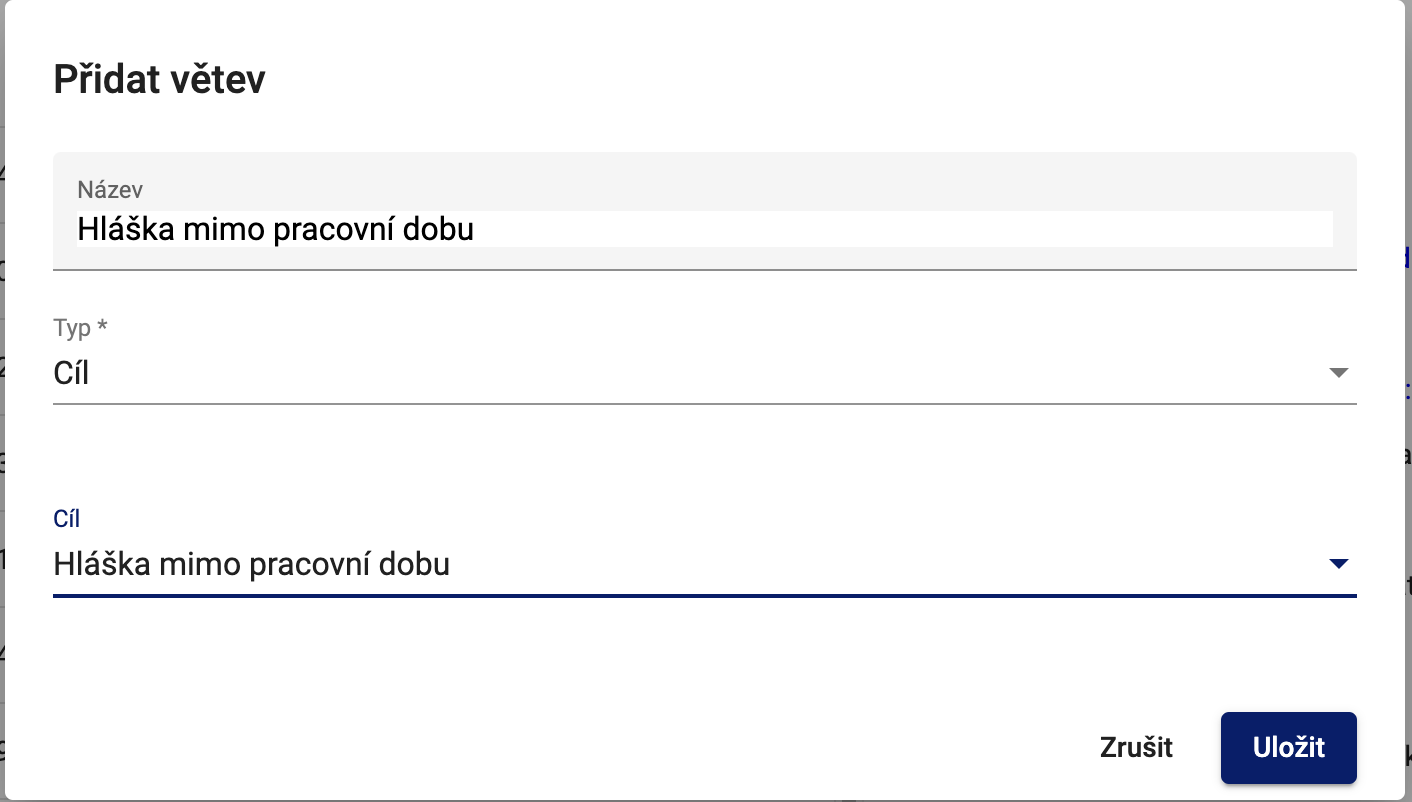Cancel the dialog with Zrušit

click(1136, 747)
